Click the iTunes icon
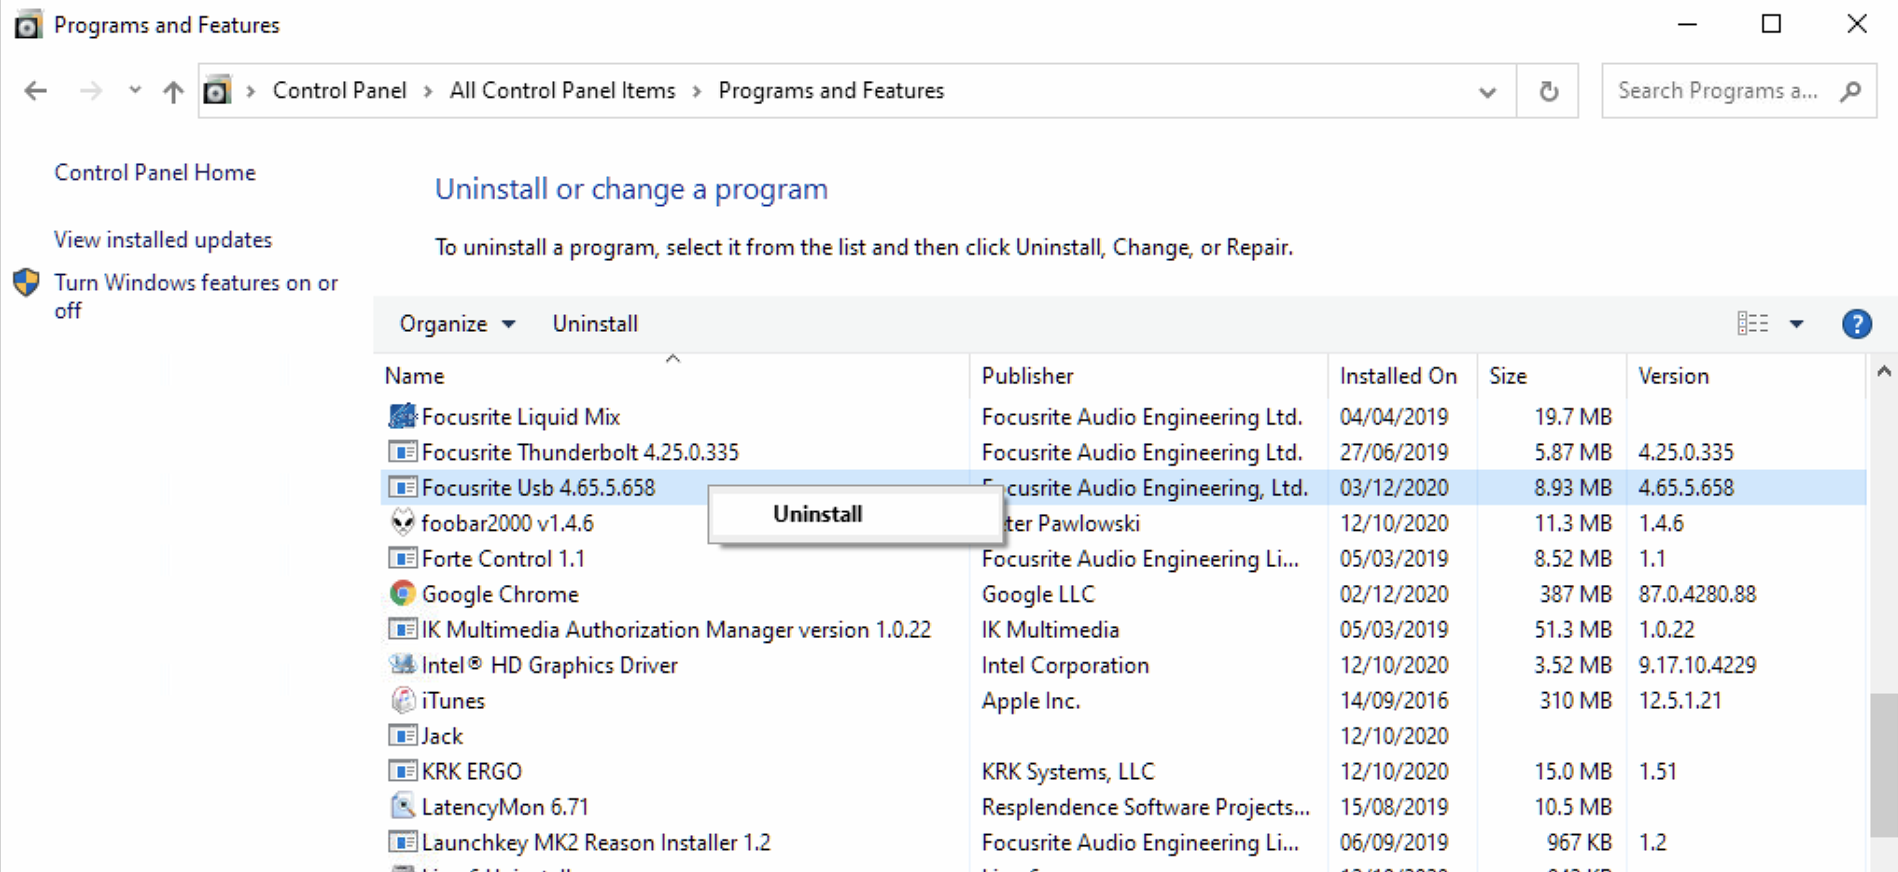Screen dimensions: 1898x872 tap(402, 700)
